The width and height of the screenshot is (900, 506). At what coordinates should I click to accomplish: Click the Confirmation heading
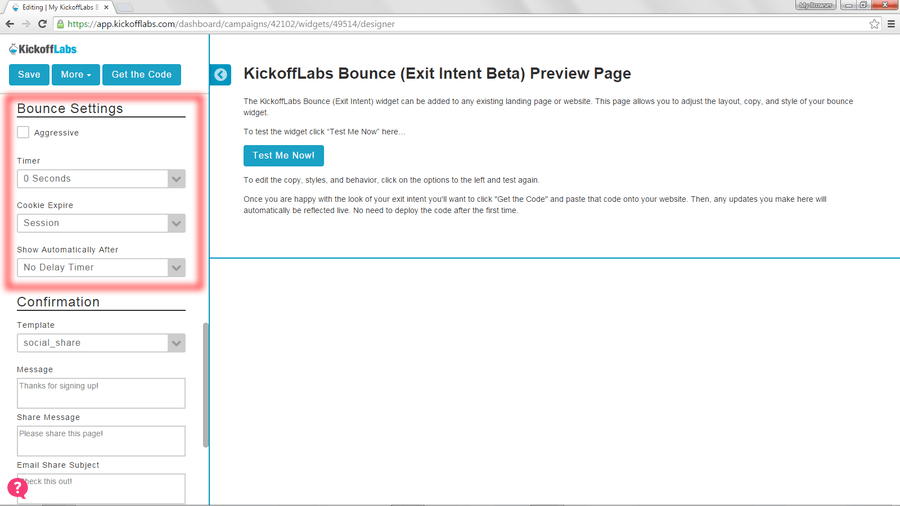coord(58,302)
